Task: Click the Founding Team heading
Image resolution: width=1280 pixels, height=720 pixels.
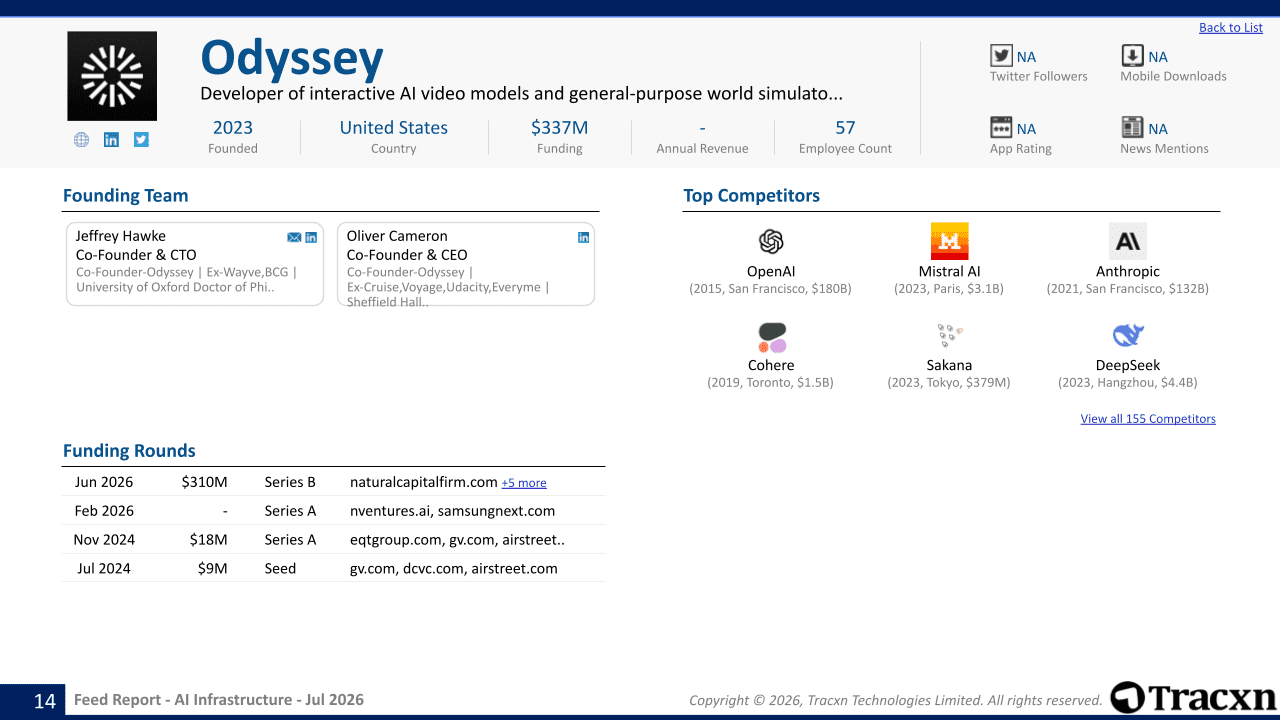Action: 126,196
